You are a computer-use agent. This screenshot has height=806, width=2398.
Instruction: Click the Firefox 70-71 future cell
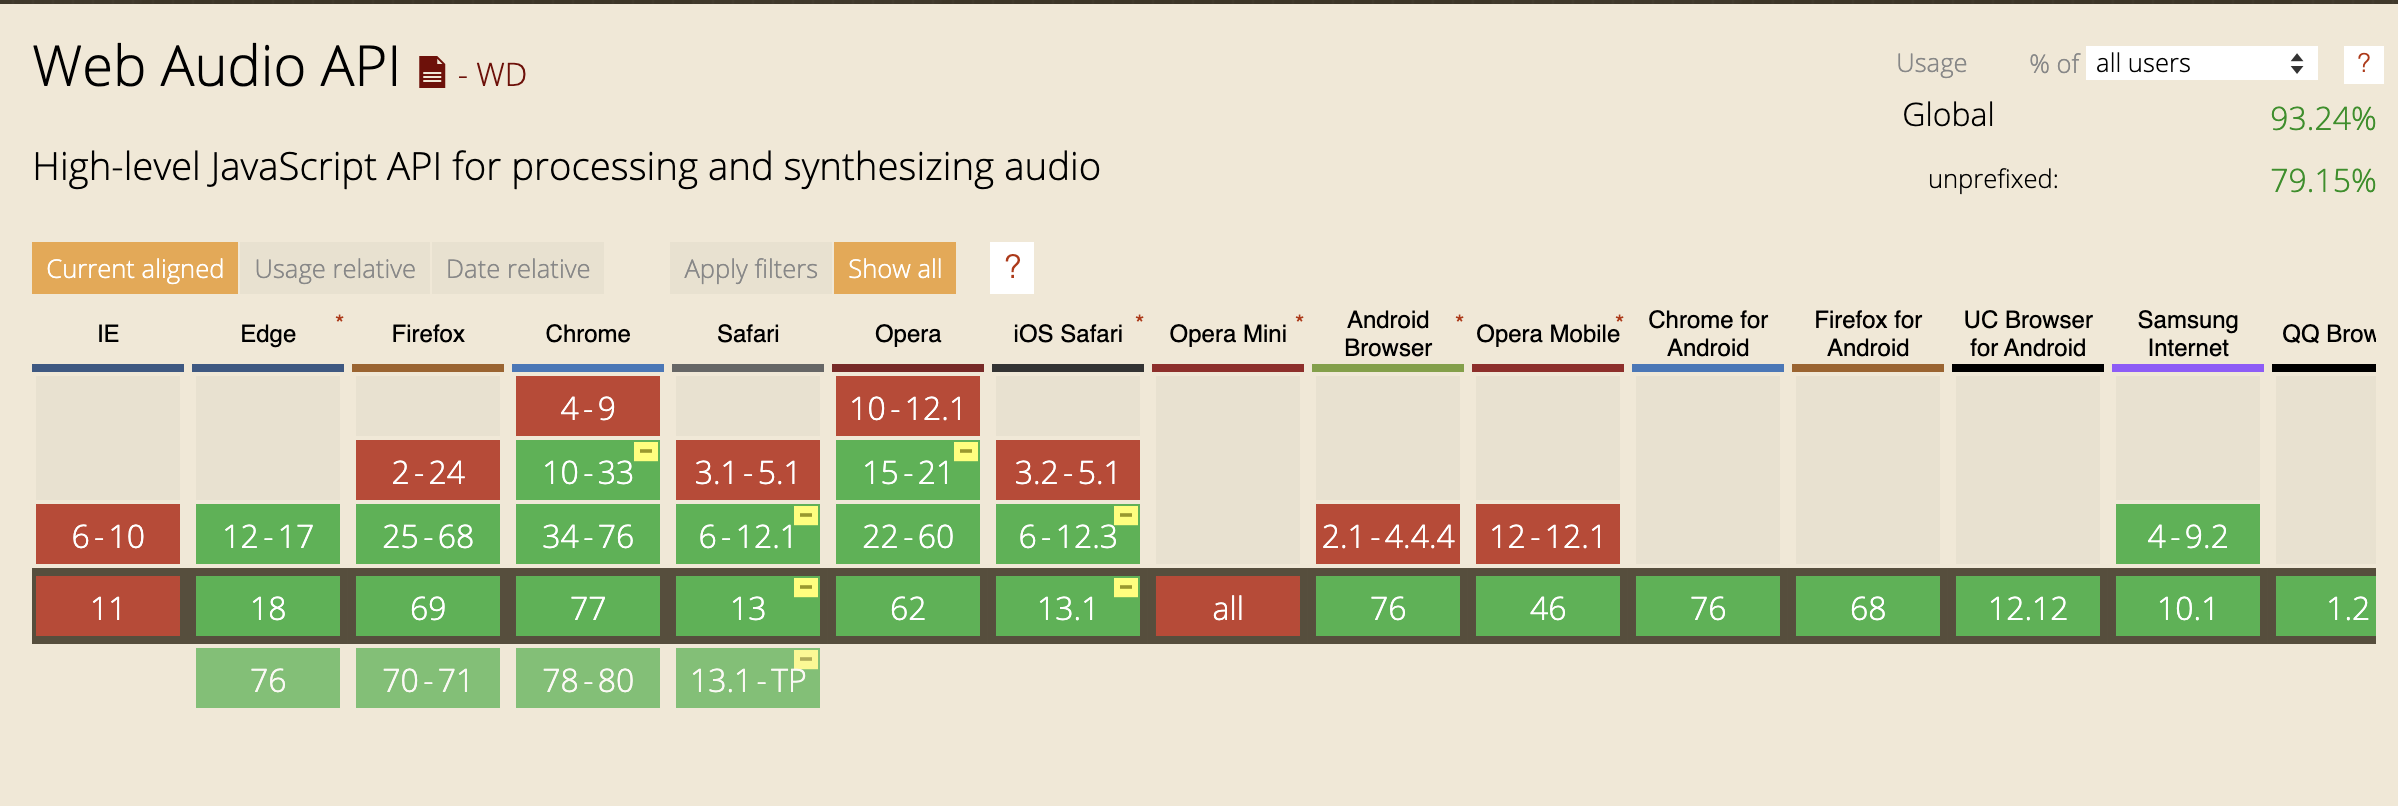point(428,678)
